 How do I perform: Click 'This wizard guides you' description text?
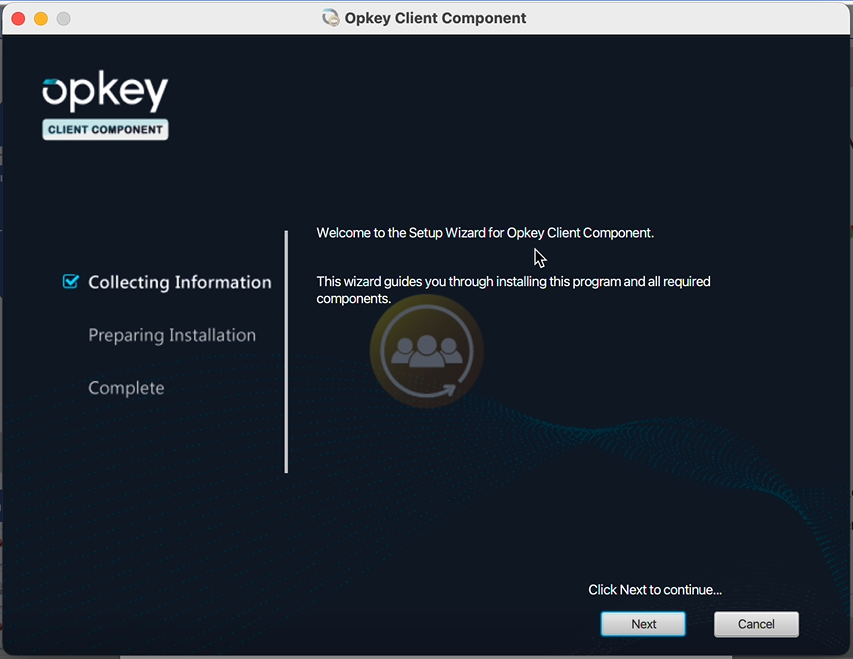(514, 290)
